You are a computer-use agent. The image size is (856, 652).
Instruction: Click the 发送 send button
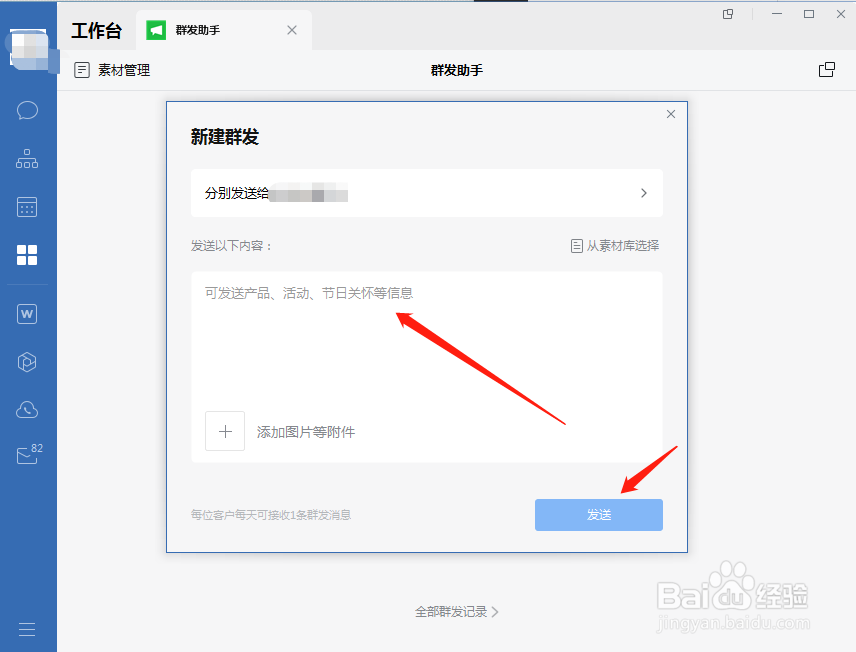coord(598,514)
